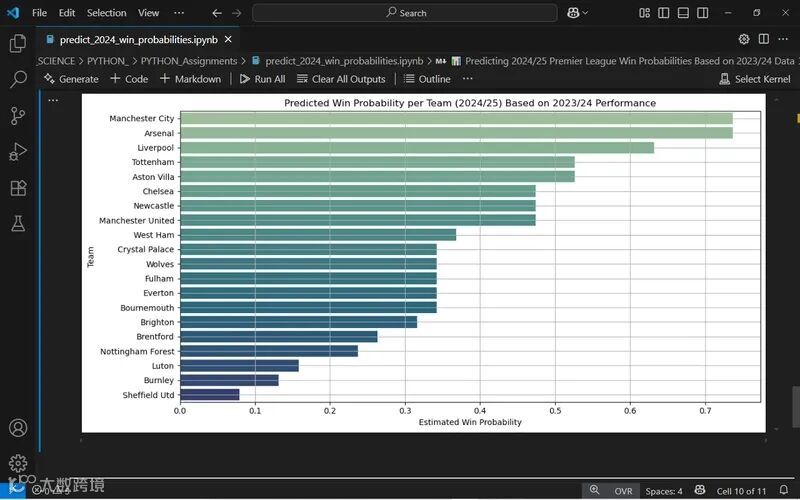Click the vertical scrollbar thumb on right
The width and height of the screenshot is (800, 500).
coord(795,407)
